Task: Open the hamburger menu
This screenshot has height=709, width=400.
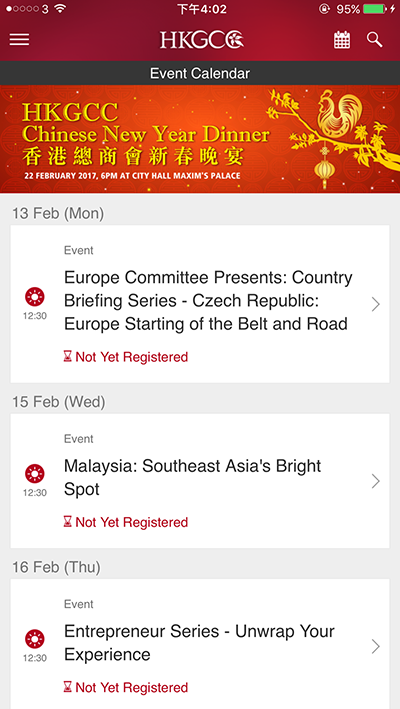Action: [19, 40]
